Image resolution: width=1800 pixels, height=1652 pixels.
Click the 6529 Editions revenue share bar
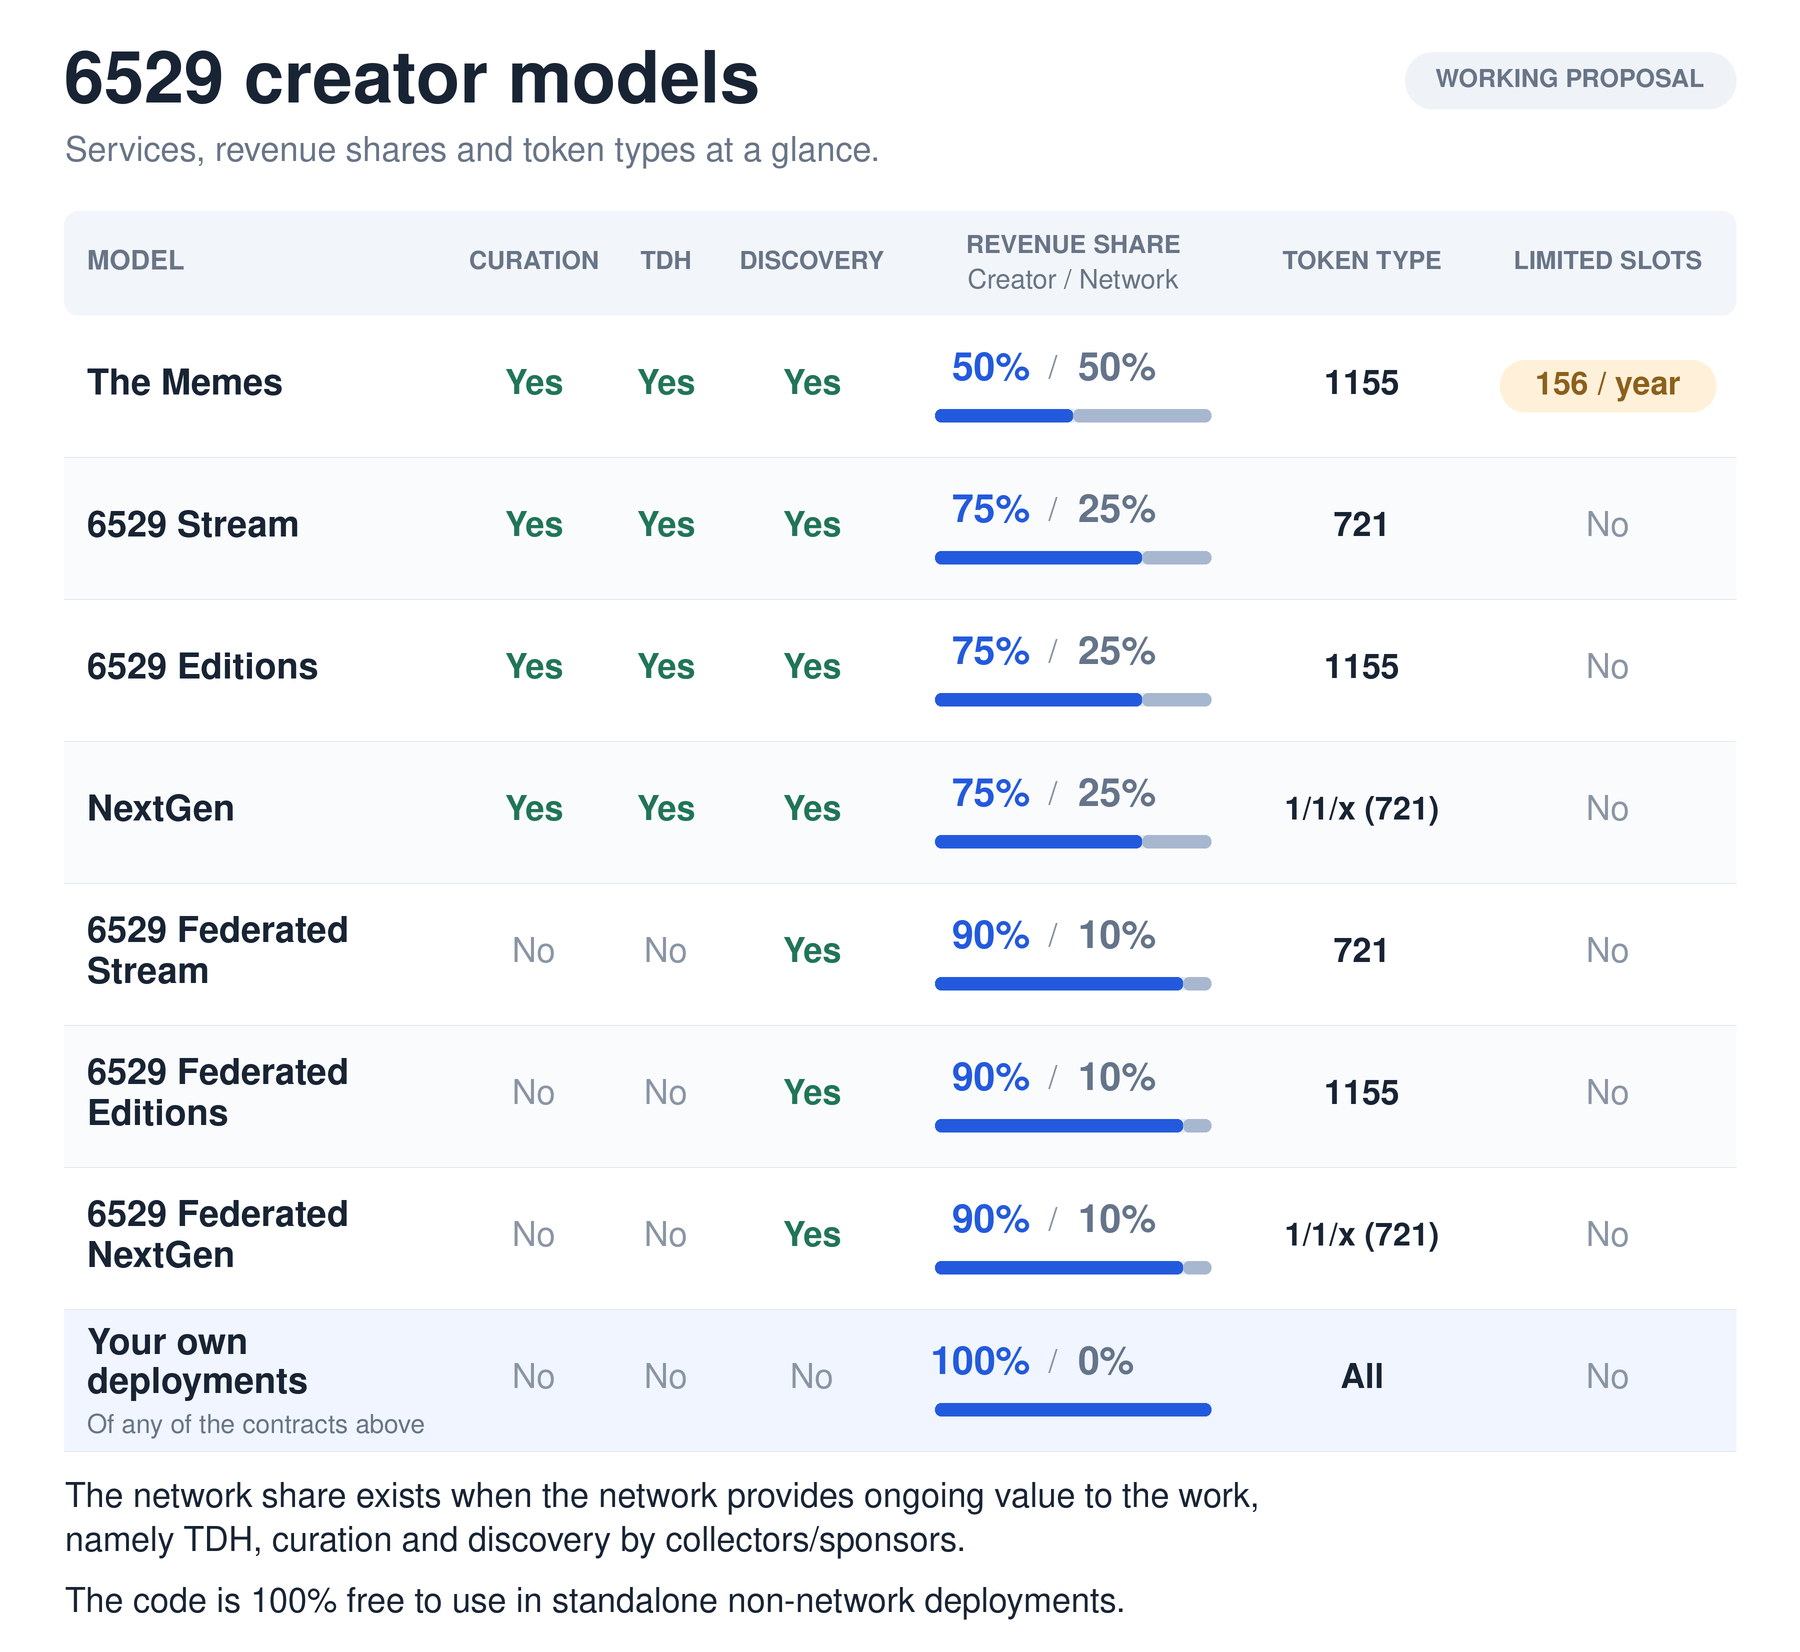1073,700
